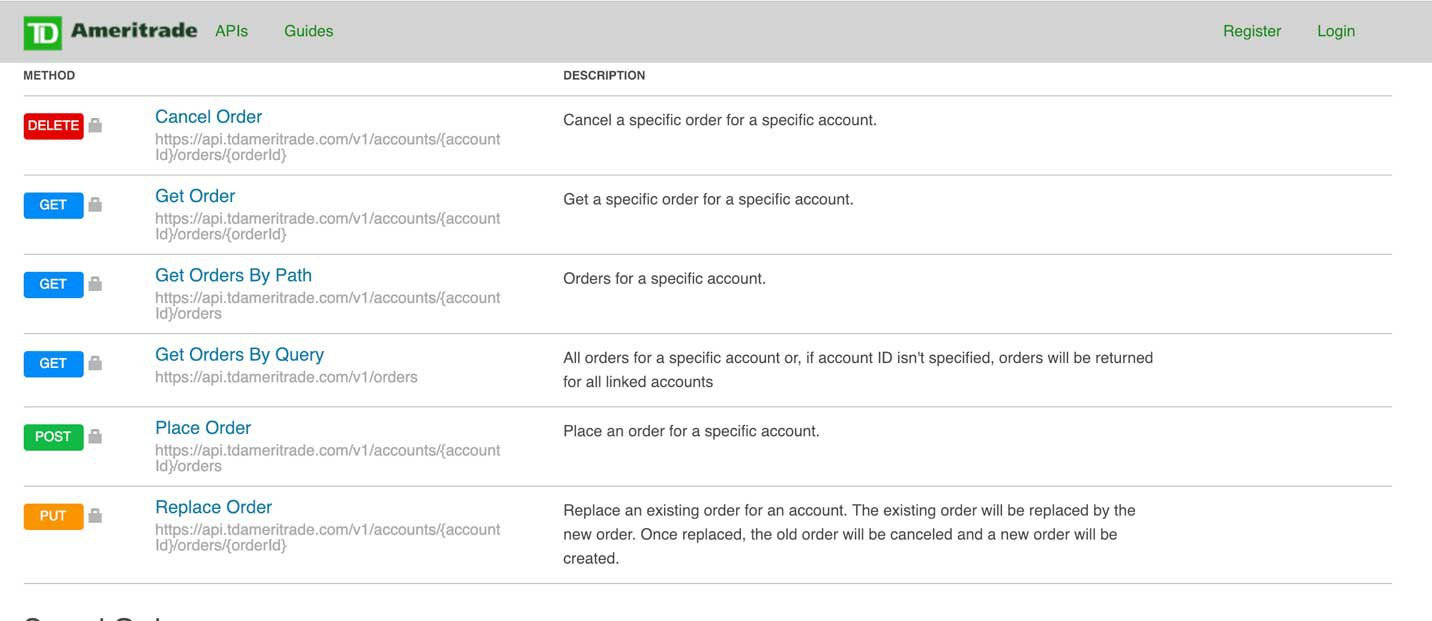Open the Get Orders By Query link
1432x621 pixels.
[x=239, y=354]
